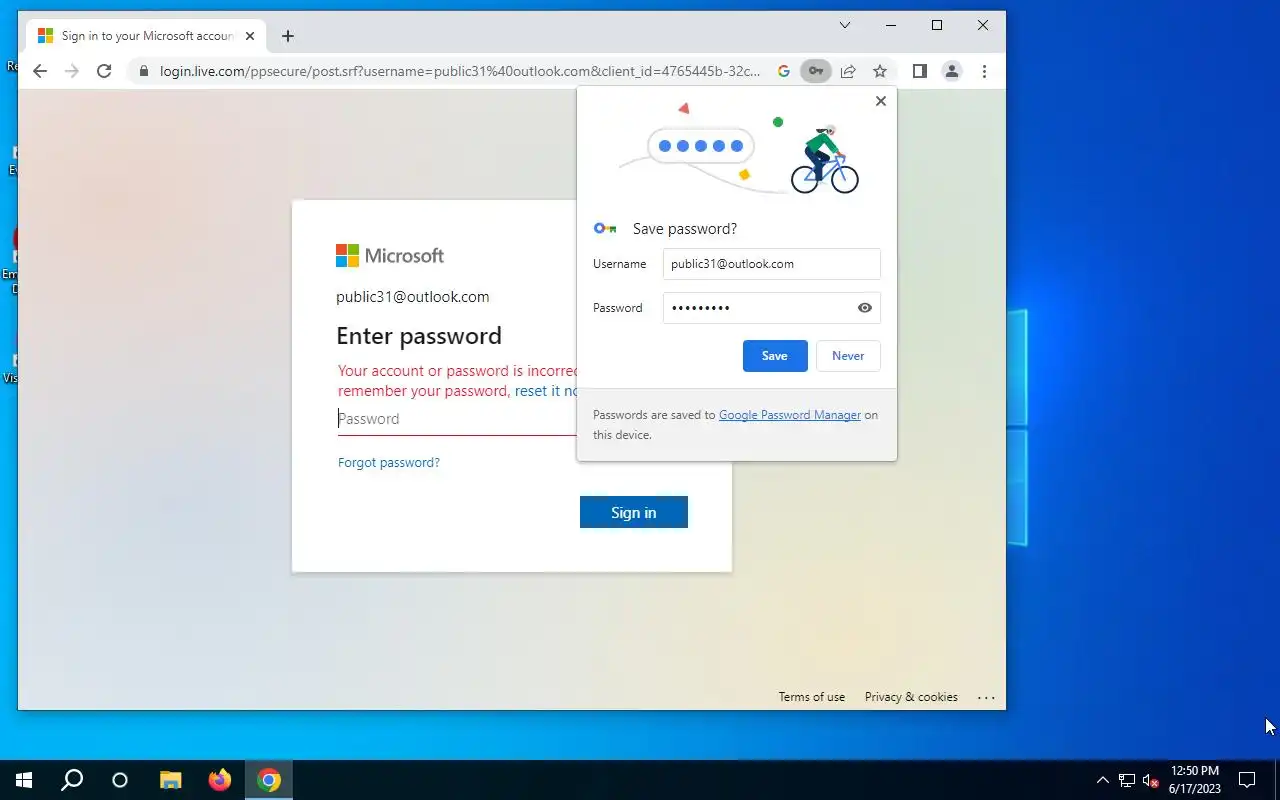The image size is (1280, 800).
Task: Open Chrome's three-dot menu
Action: pyautogui.click(x=984, y=71)
